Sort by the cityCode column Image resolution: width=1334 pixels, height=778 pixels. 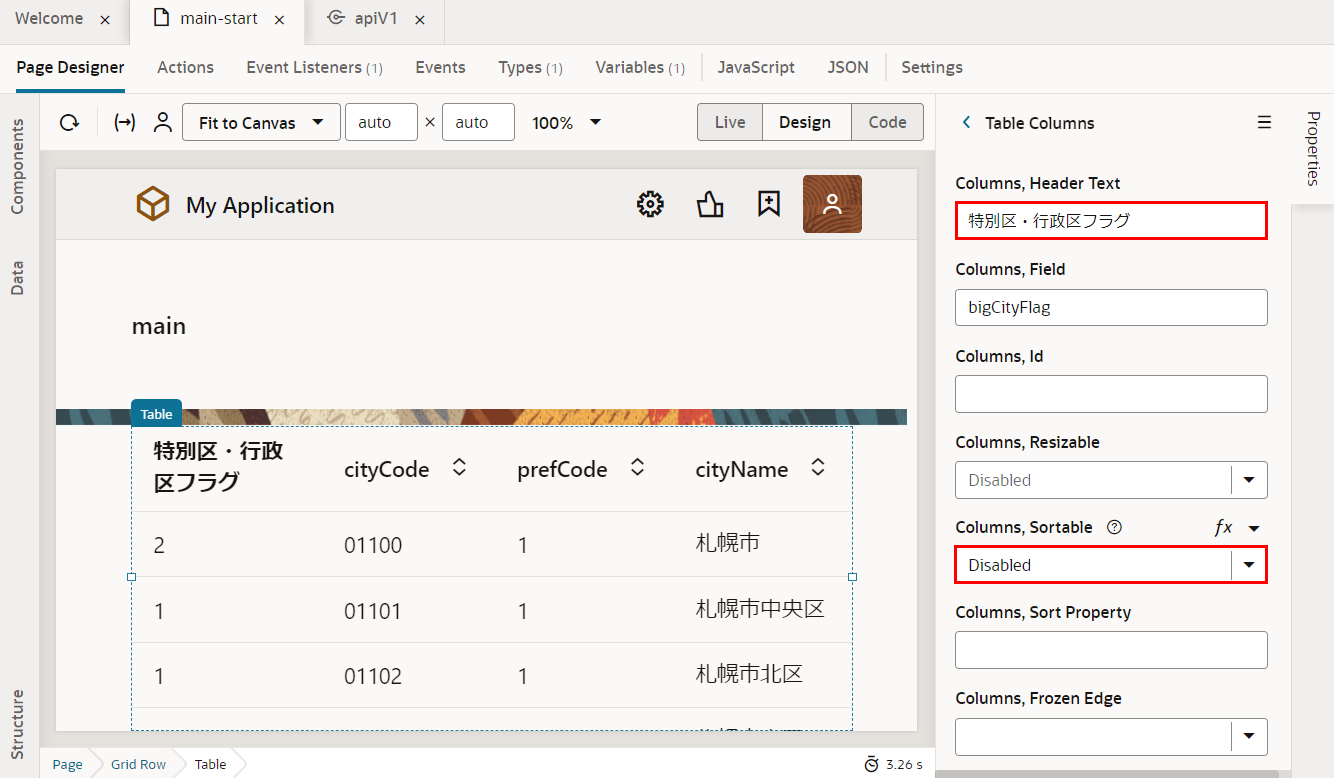click(460, 468)
